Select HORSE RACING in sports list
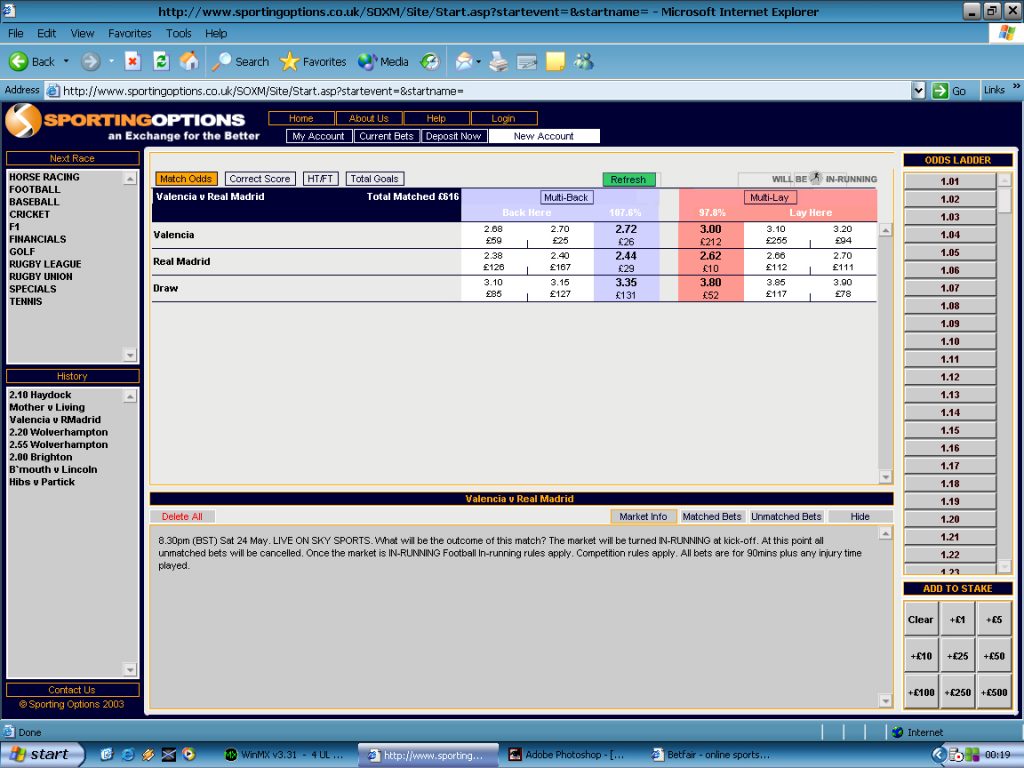 pyautogui.click(x=44, y=177)
